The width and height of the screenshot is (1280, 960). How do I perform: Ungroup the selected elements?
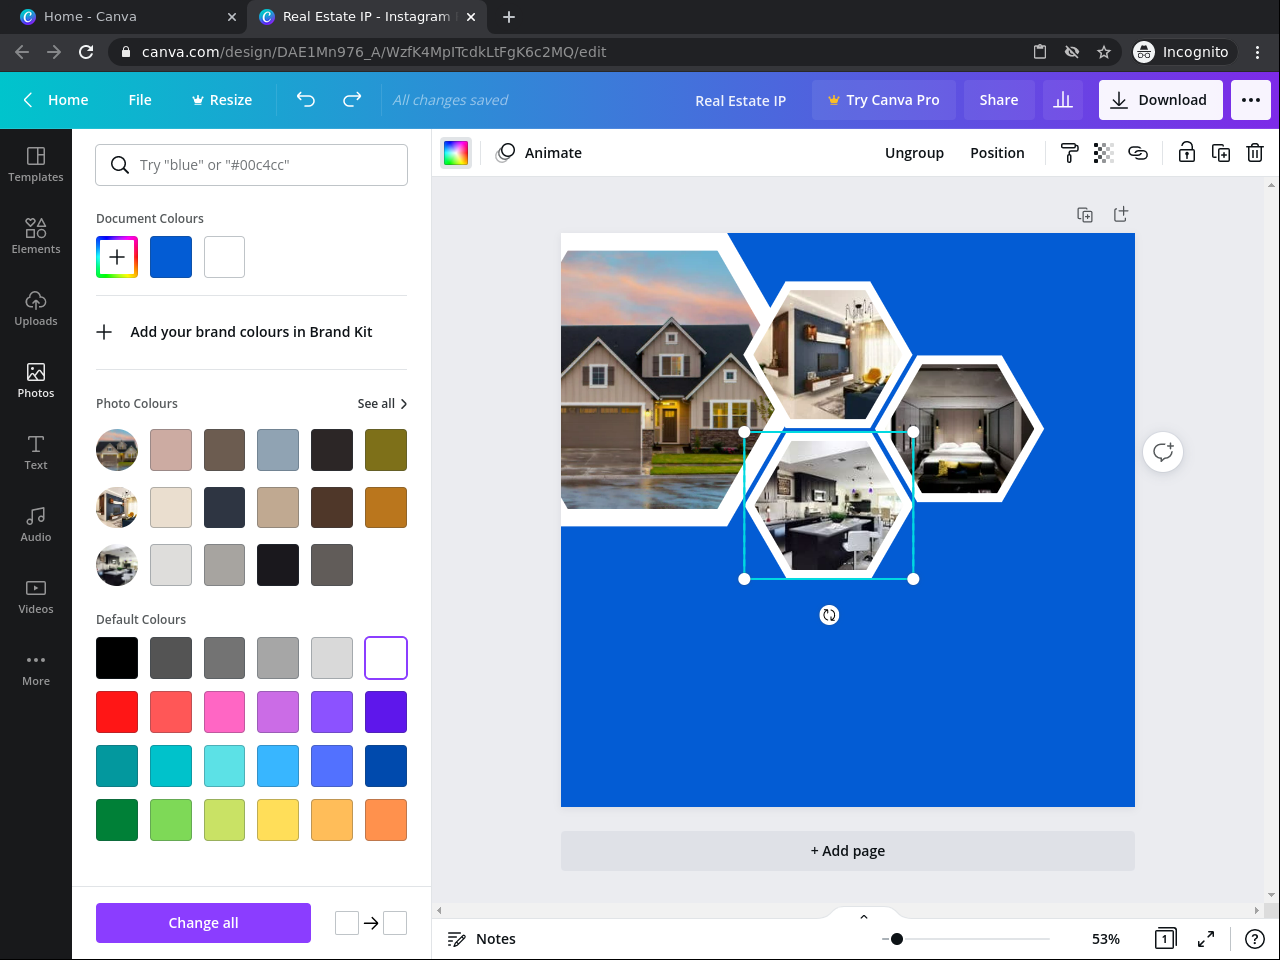tap(914, 153)
